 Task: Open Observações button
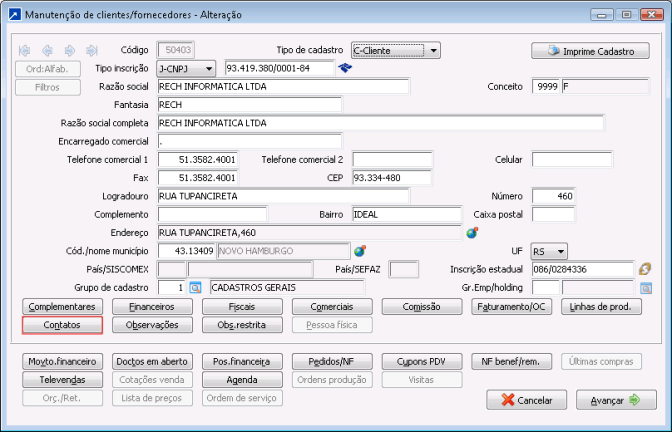152,325
